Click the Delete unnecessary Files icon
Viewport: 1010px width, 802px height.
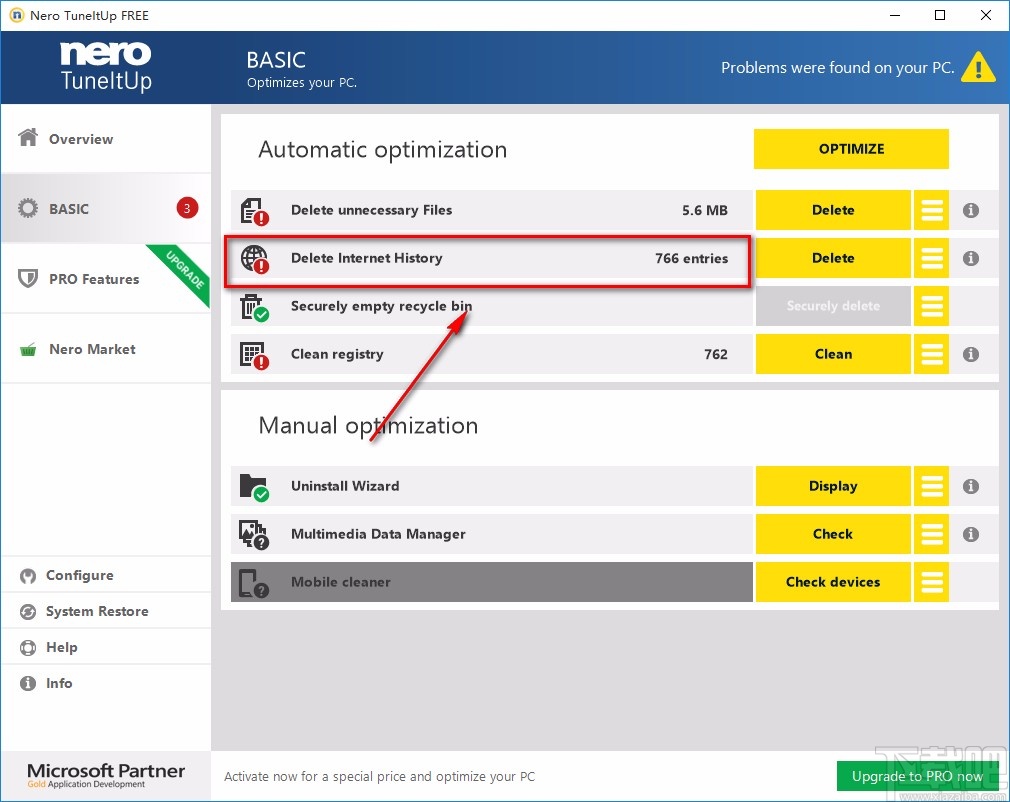tap(254, 211)
